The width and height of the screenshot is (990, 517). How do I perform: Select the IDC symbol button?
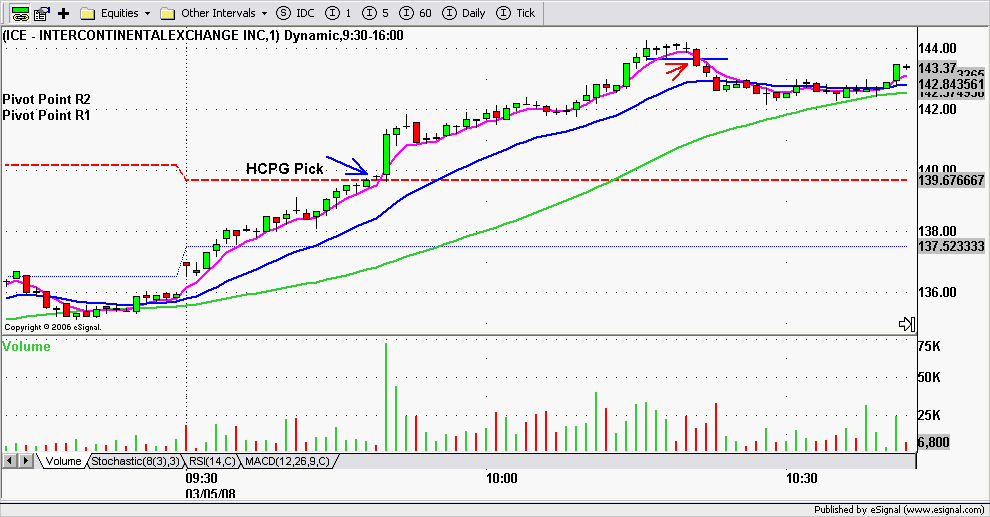(x=296, y=13)
